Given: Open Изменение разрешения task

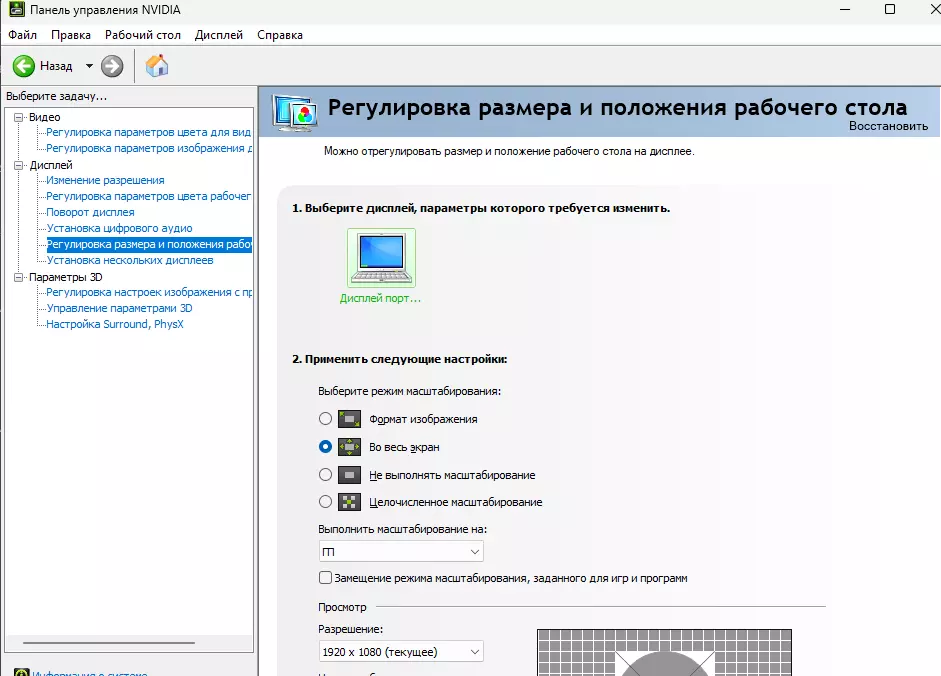Looking at the screenshot, I should pyautogui.click(x=105, y=180).
